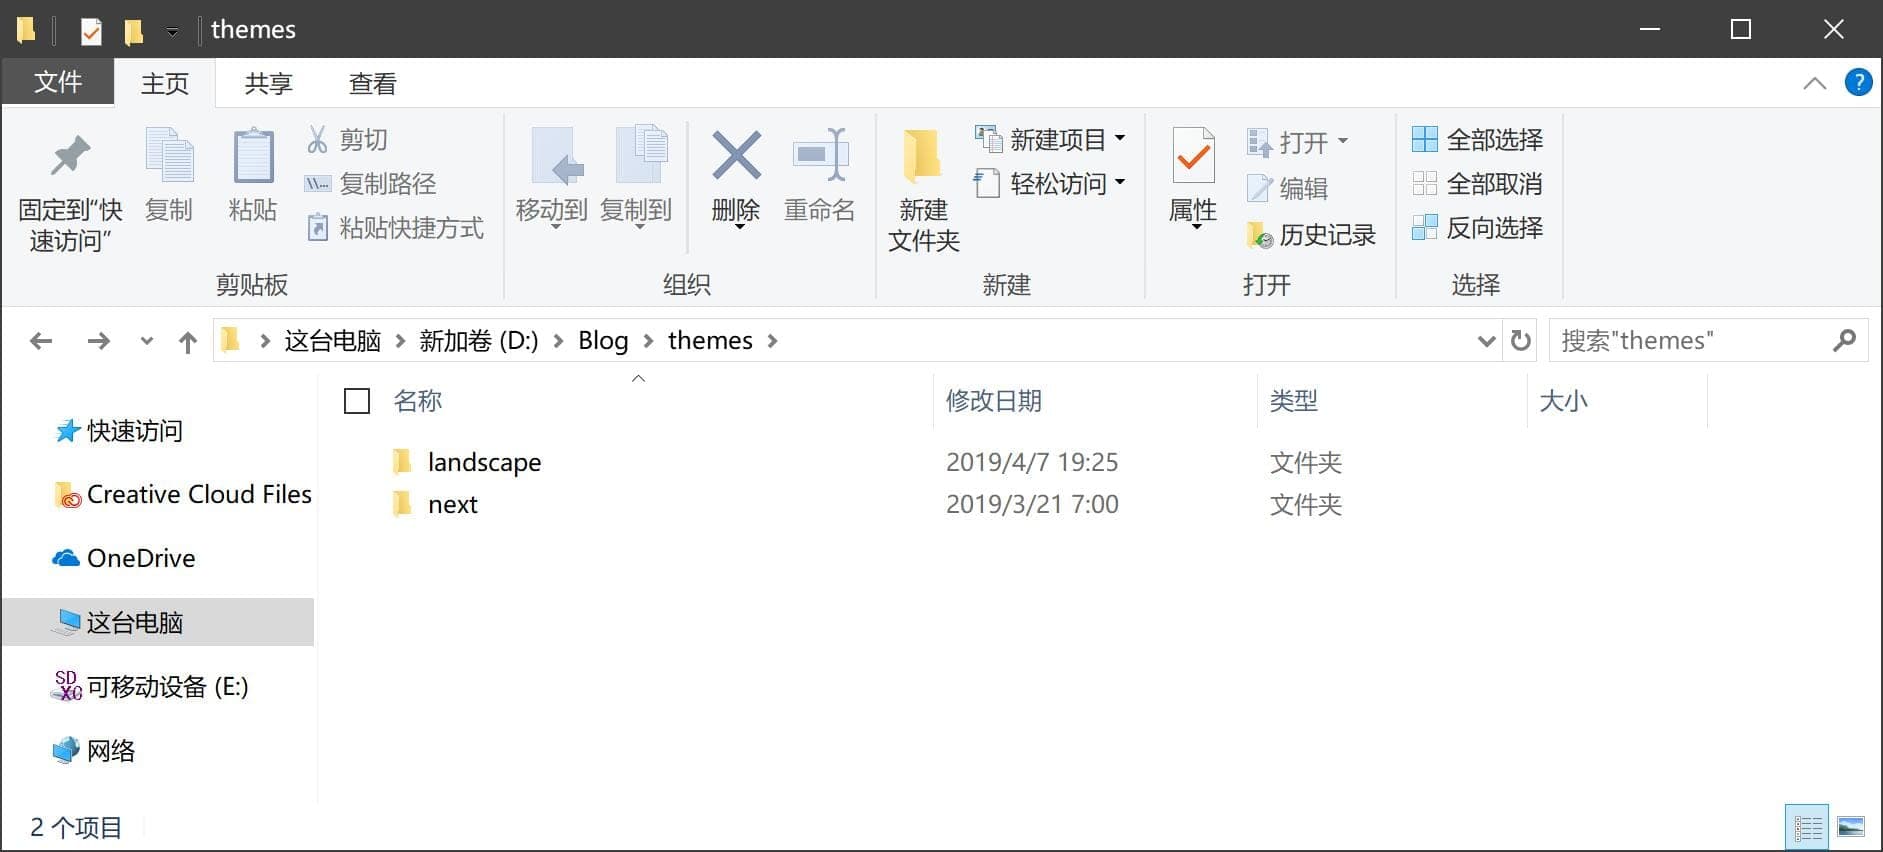1883x852 pixels.
Task: Open the Help question mark icon
Action: coord(1858,83)
